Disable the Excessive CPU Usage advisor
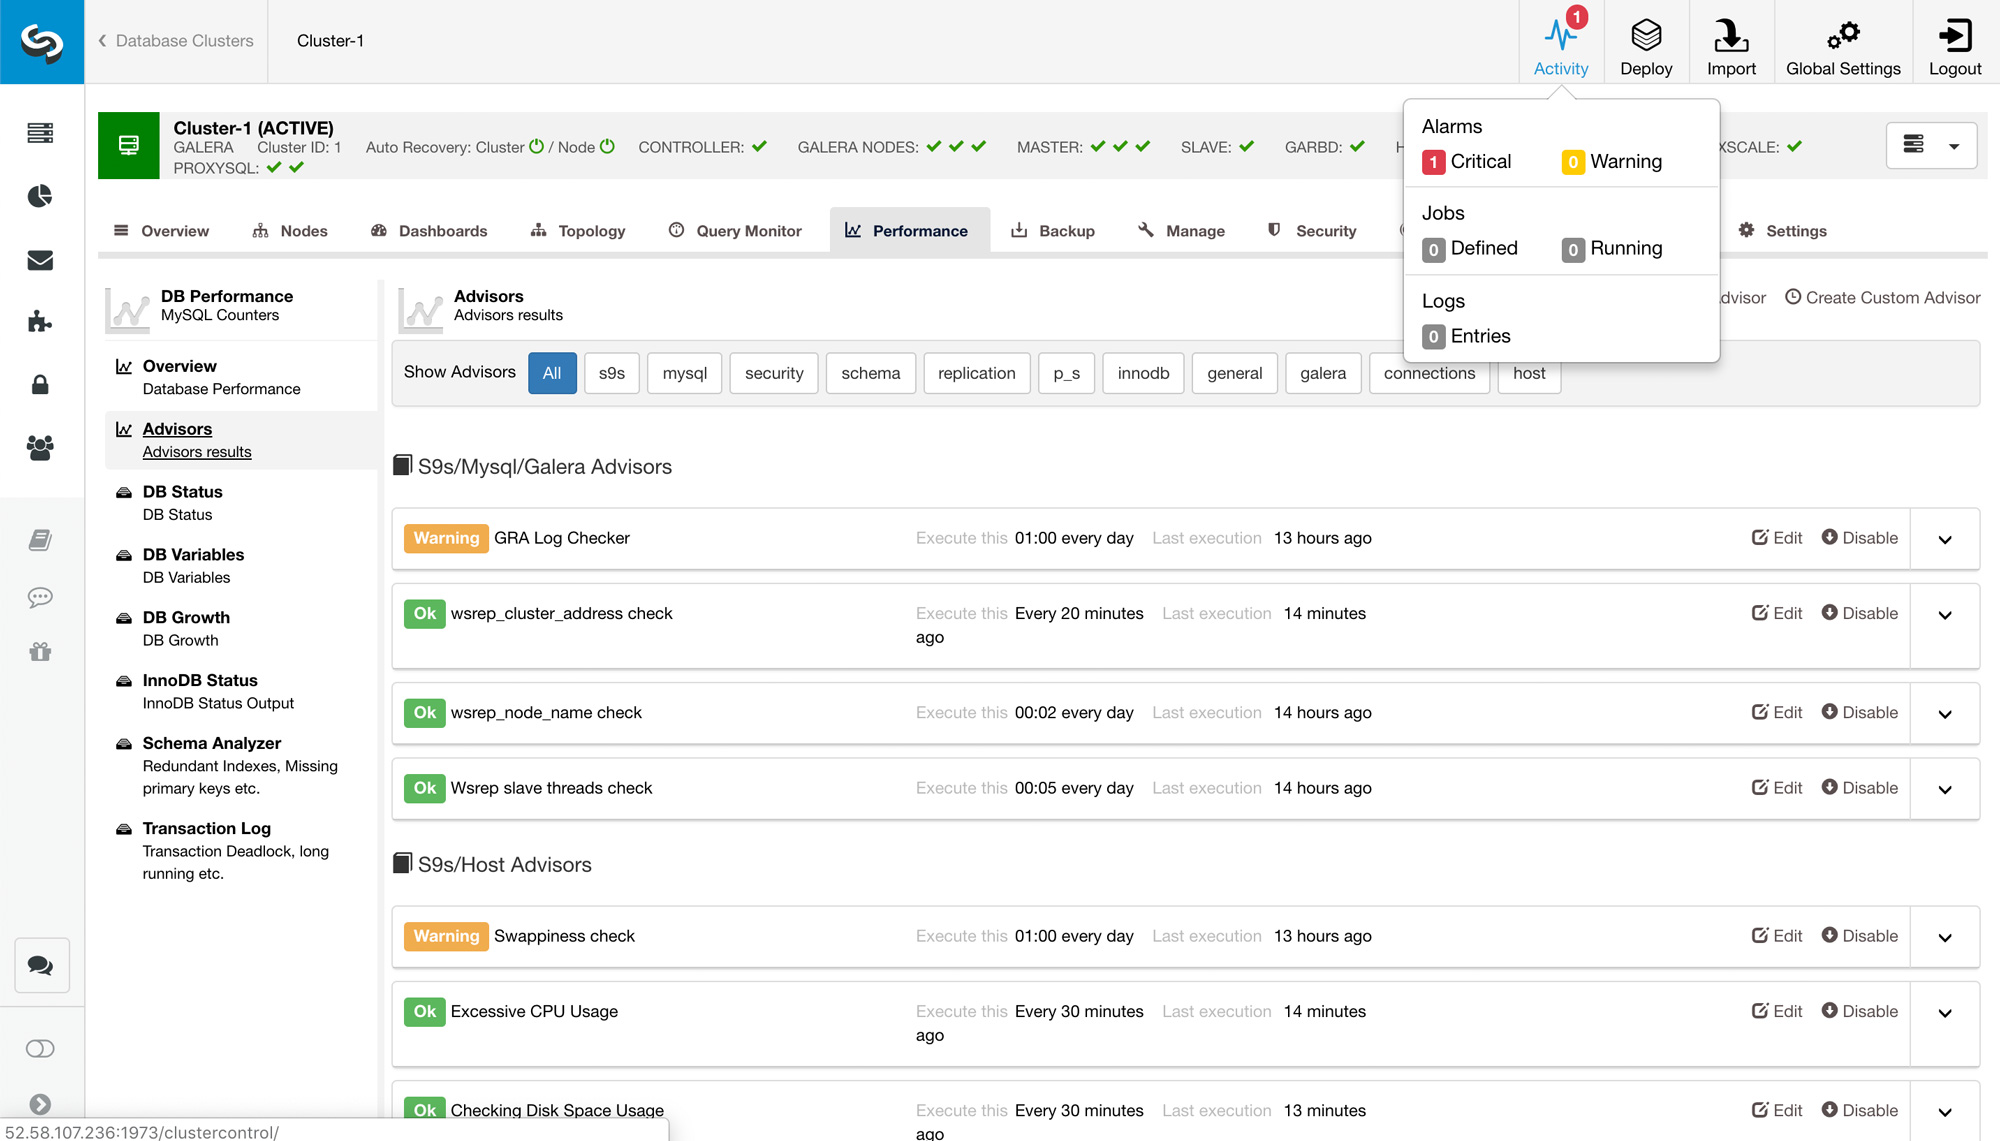This screenshot has height=1141, width=2000. [x=1859, y=1011]
